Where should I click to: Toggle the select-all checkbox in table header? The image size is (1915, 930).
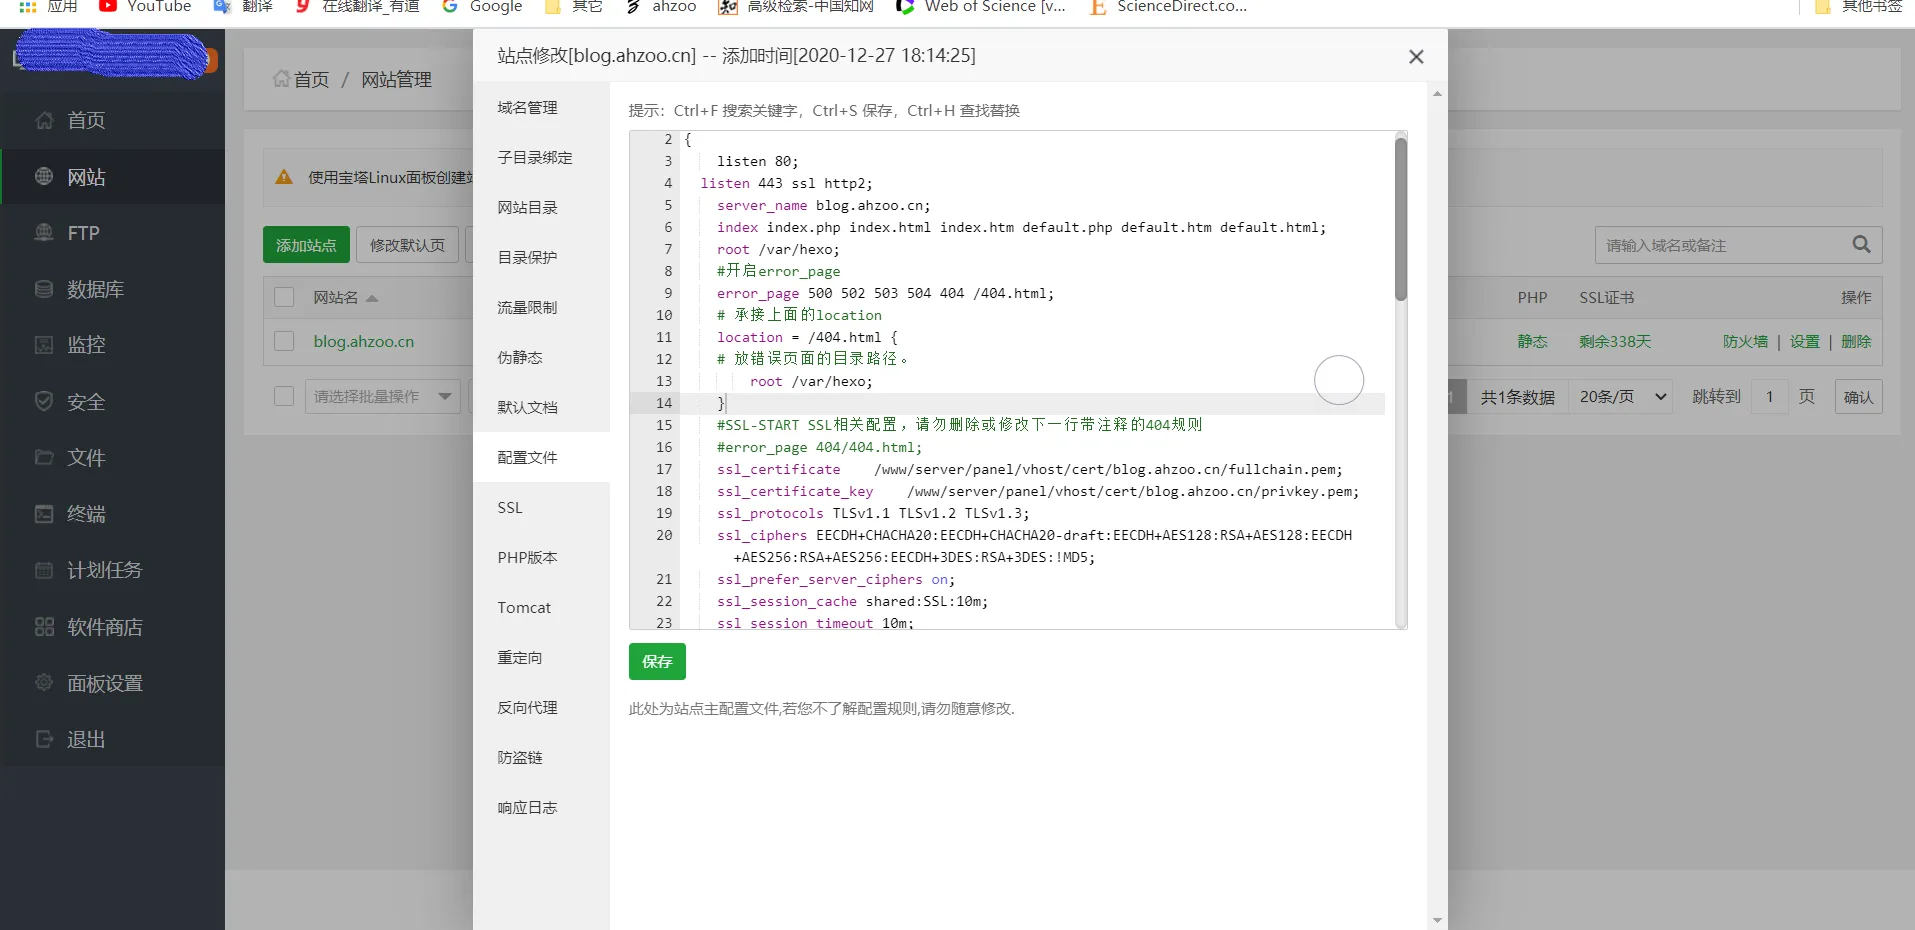coord(284,297)
